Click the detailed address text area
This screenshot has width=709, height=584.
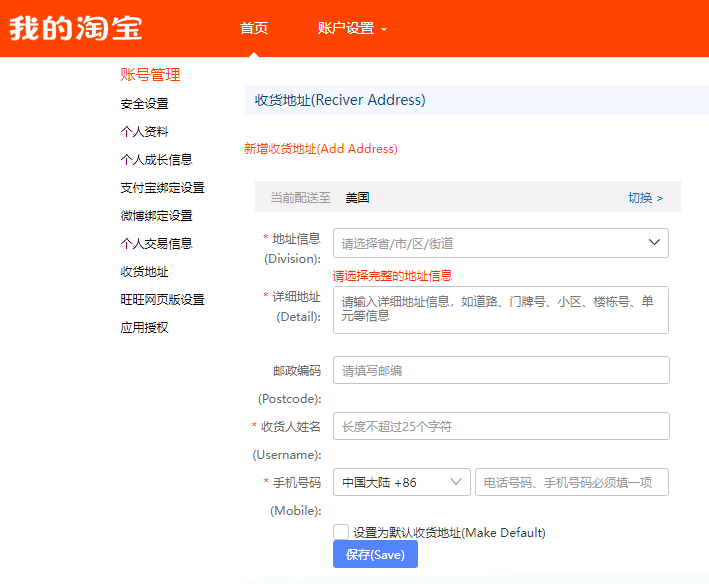(501, 310)
